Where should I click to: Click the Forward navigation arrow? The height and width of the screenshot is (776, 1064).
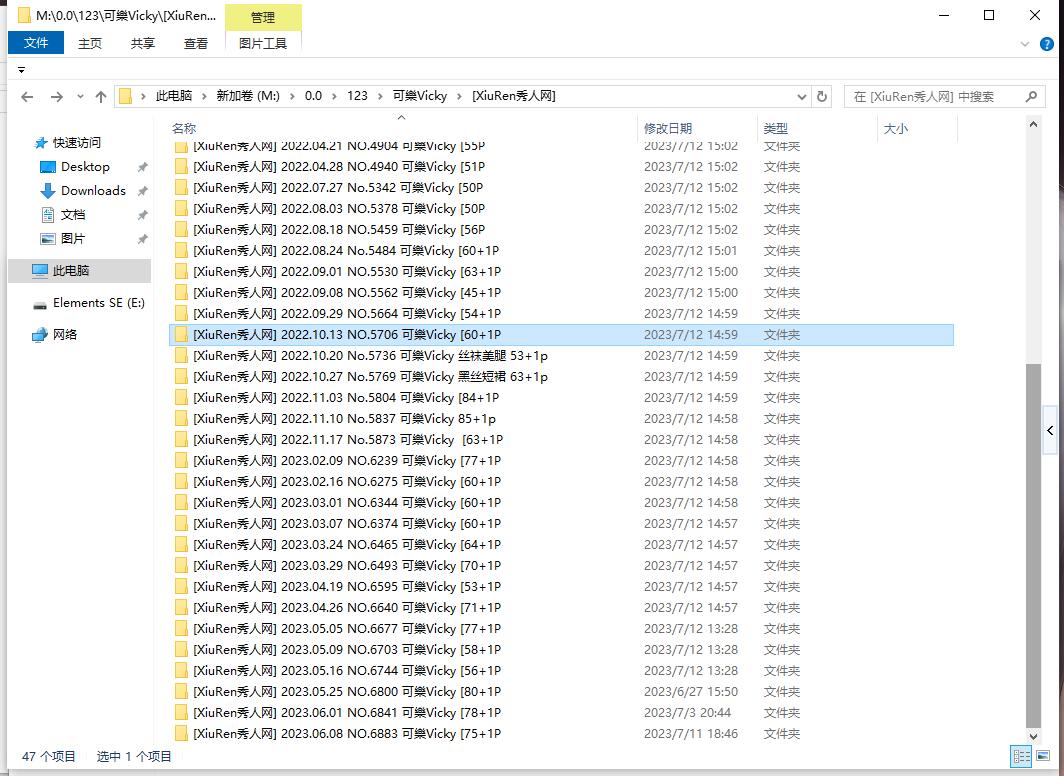pos(56,97)
